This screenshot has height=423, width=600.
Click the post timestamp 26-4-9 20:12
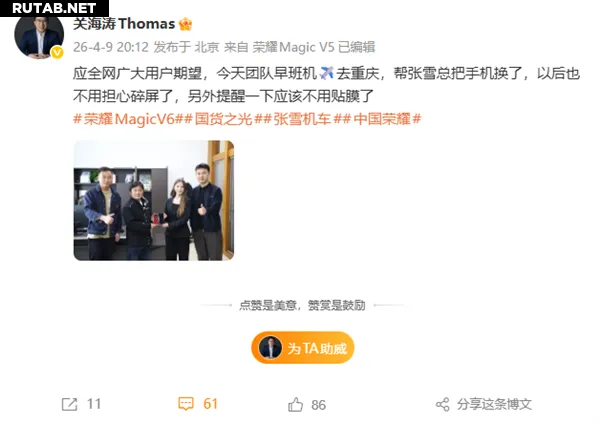[x=111, y=47]
